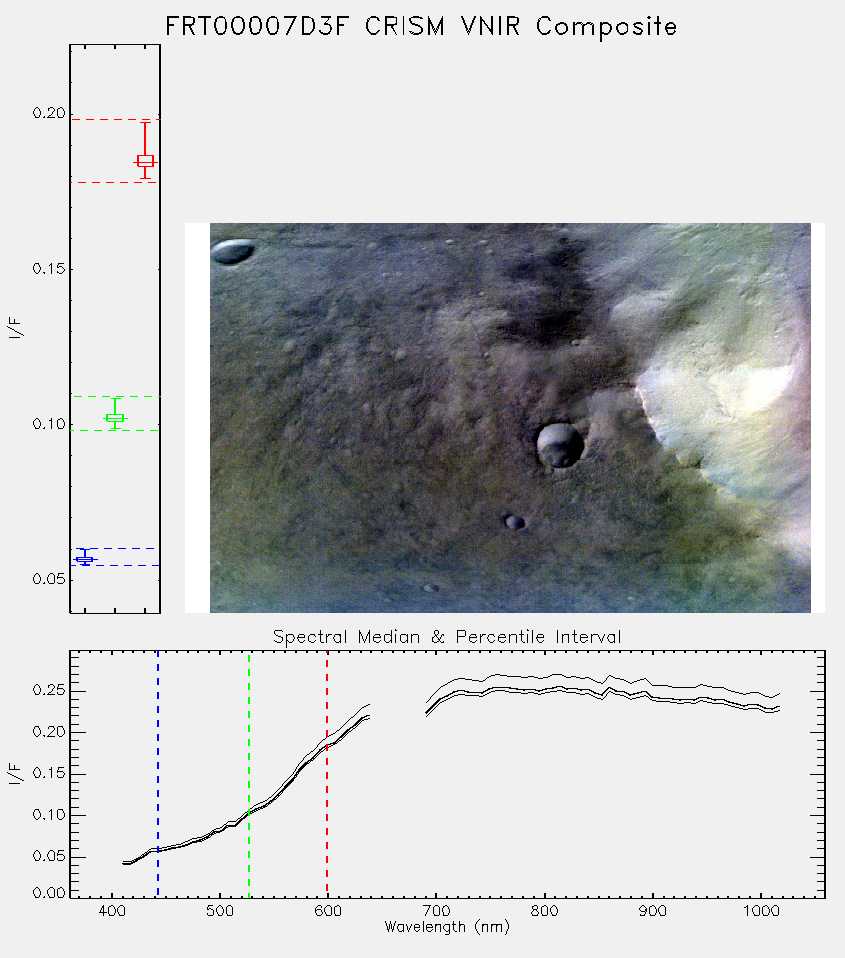The height and width of the screenshot is (958, 845).
Task: Click the small crater below central crater
Action: pos(514,522)
